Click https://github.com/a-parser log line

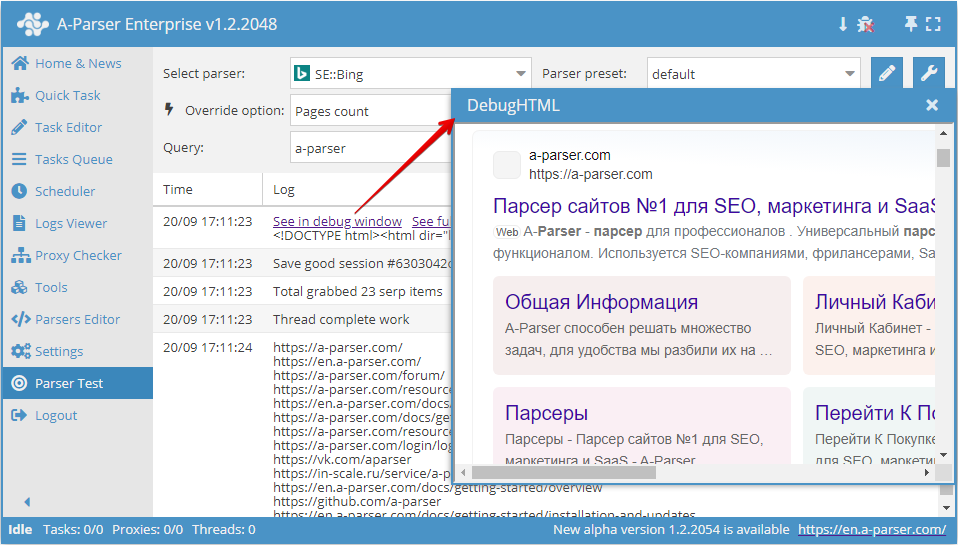point(357,501)
